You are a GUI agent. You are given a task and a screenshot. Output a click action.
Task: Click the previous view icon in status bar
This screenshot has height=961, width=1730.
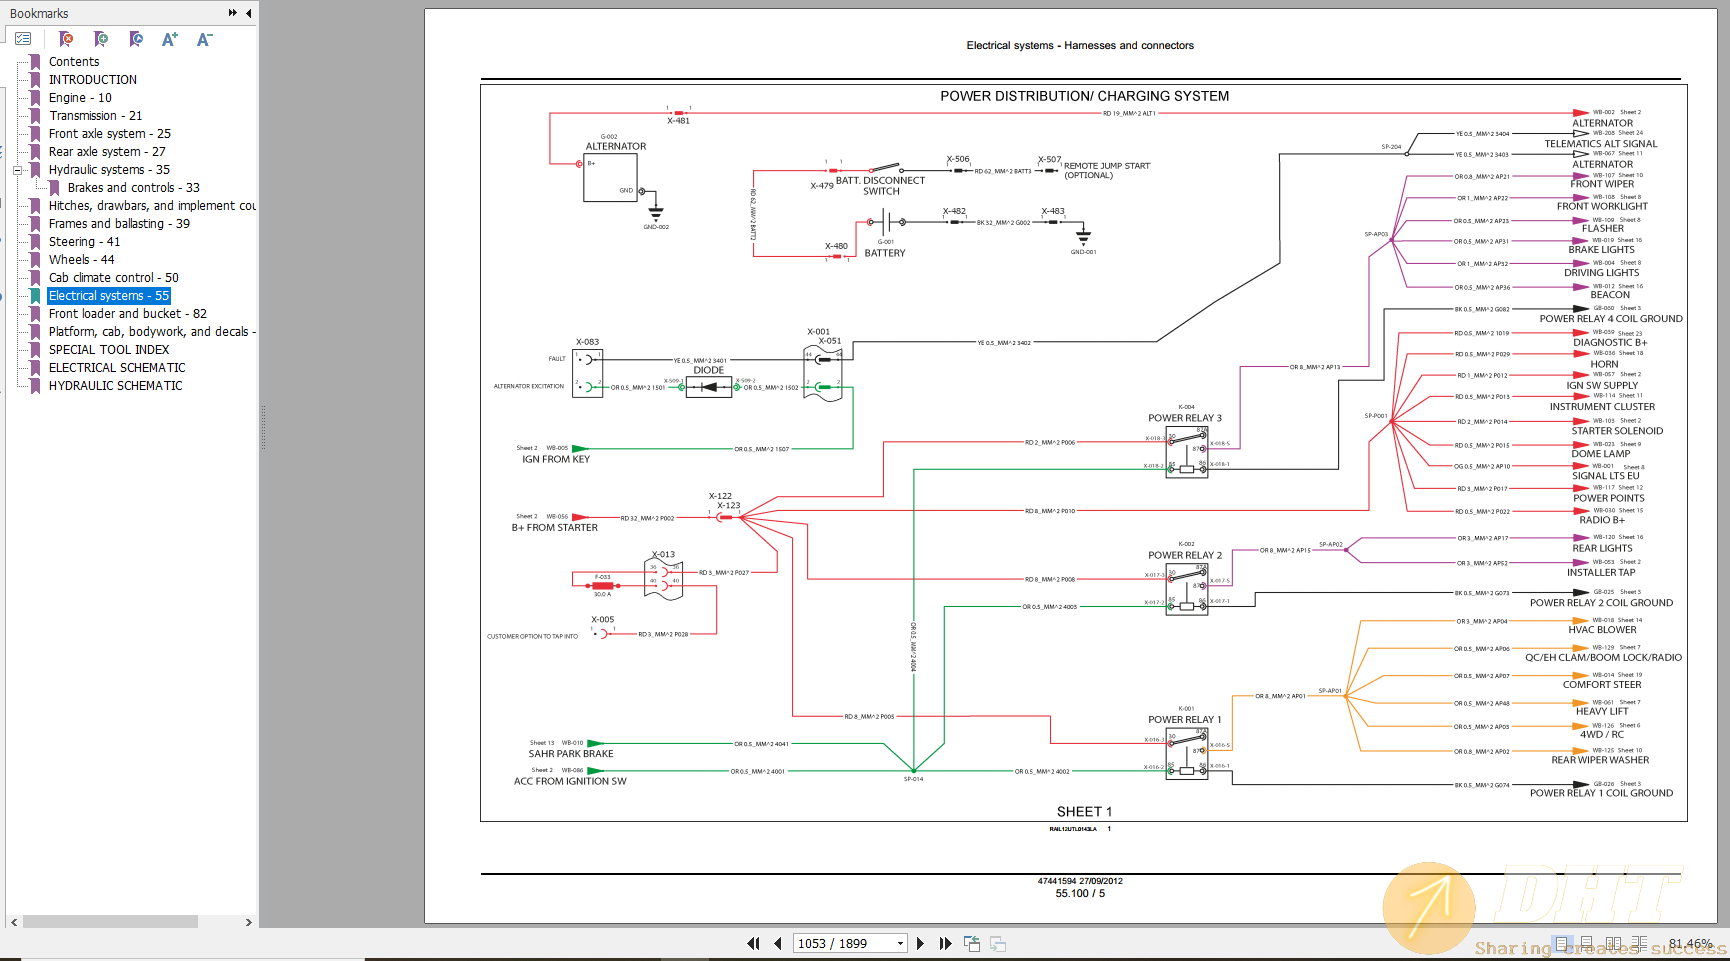(x=971, y=943)
